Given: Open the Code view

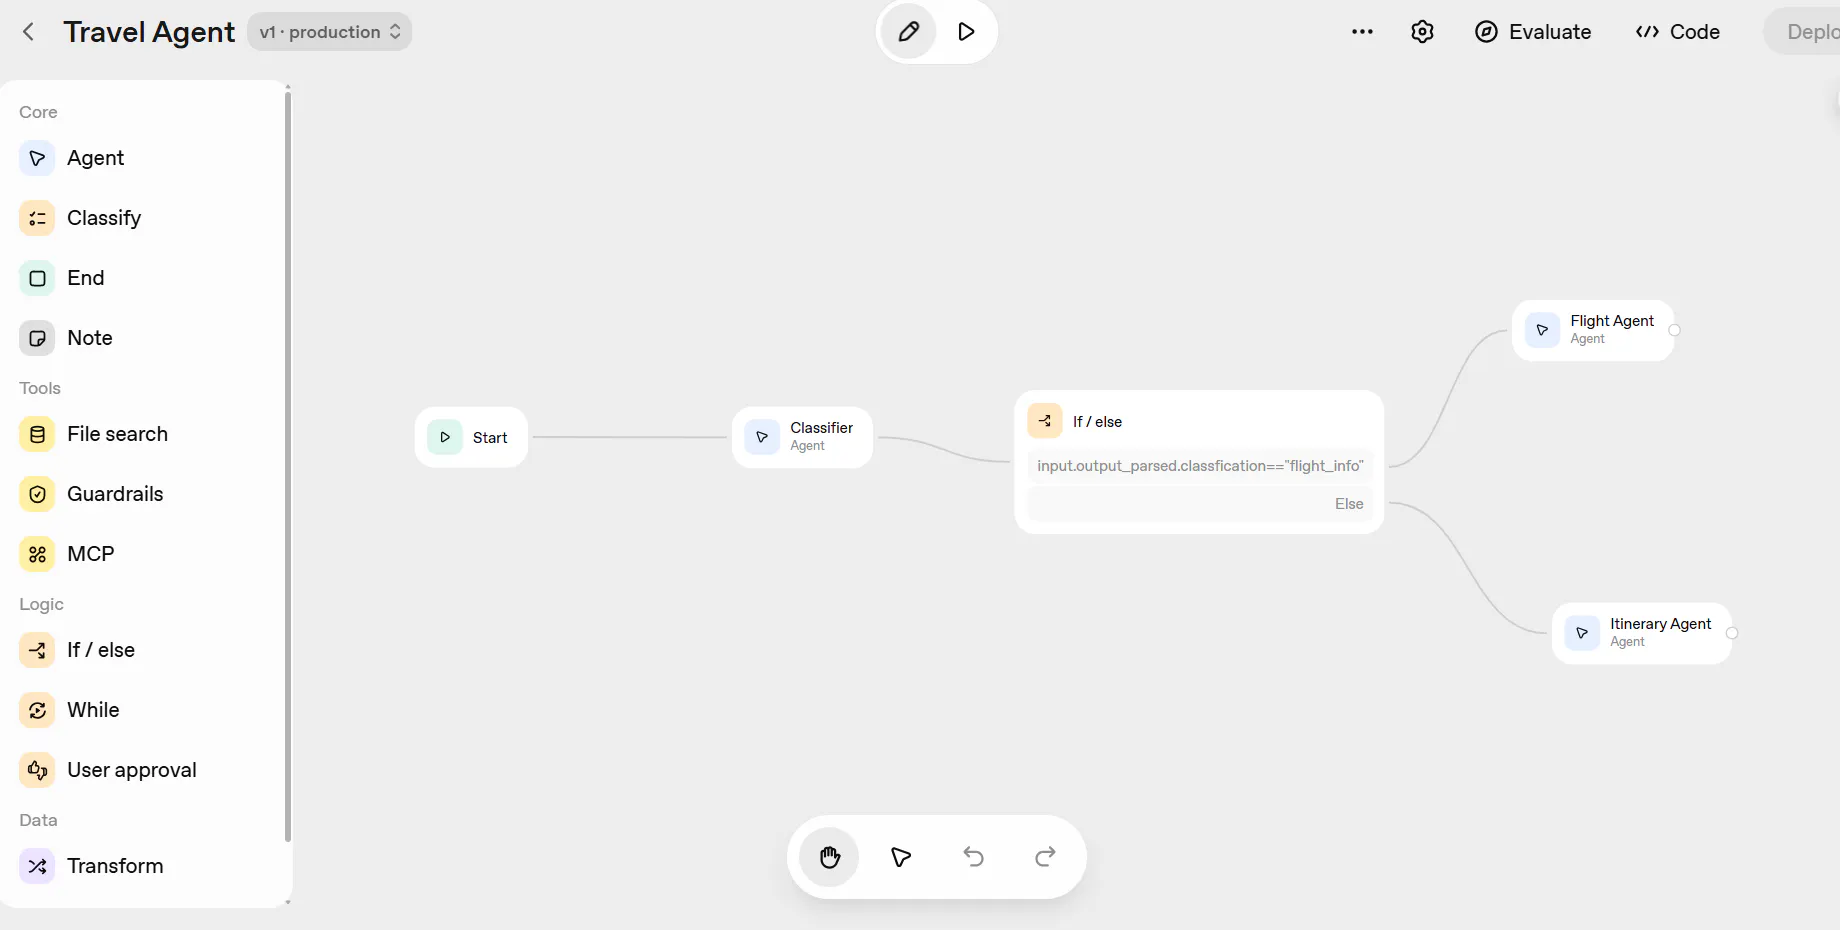Looking at the screenshot, I should point(1678,32).
